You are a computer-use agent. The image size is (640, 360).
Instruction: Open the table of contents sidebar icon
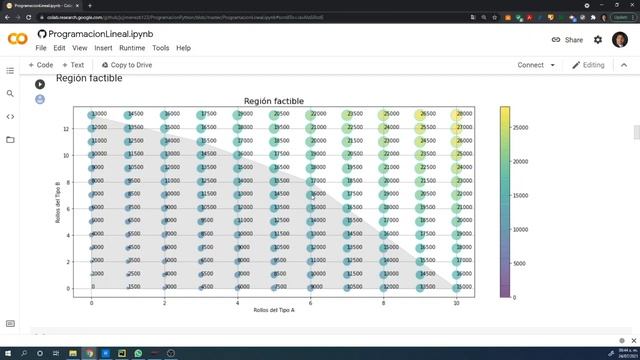pyautogui.click(x=10, y=71)
